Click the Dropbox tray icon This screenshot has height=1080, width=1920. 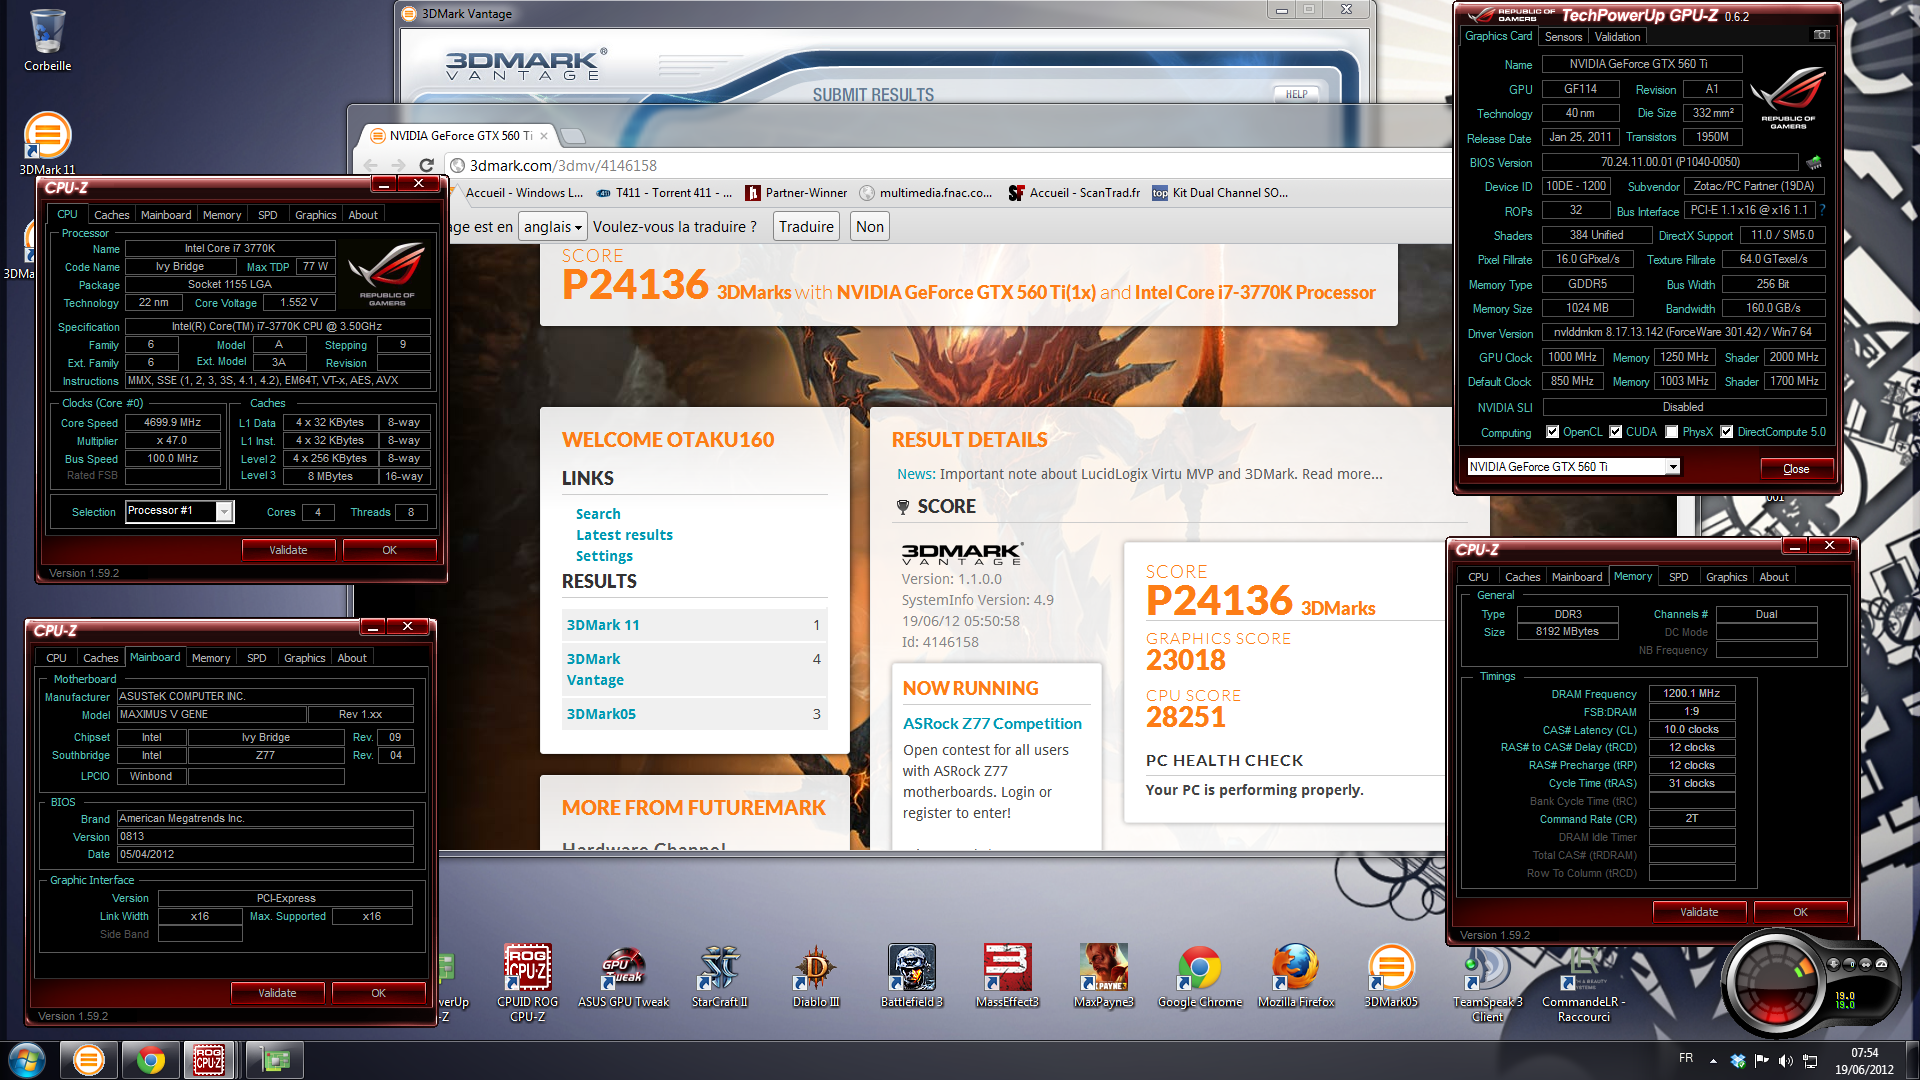(x=1738, y=1060)
